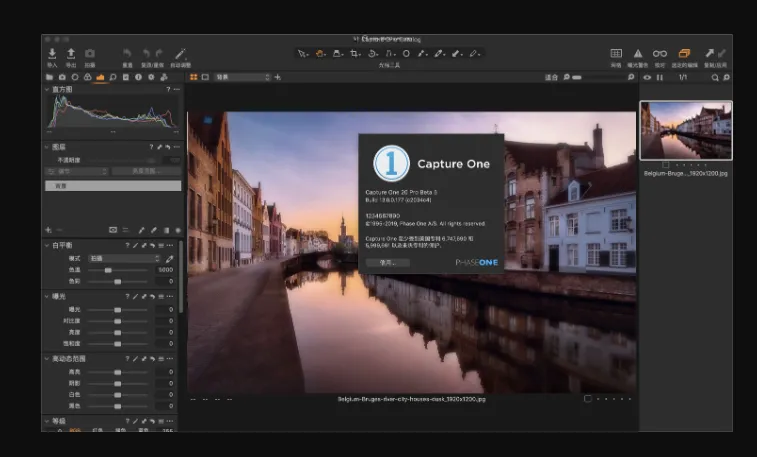Viewport: 757px width, 457px height.
Task: Switch viewer to multi-view grid mode
Action: pos(194,77)
